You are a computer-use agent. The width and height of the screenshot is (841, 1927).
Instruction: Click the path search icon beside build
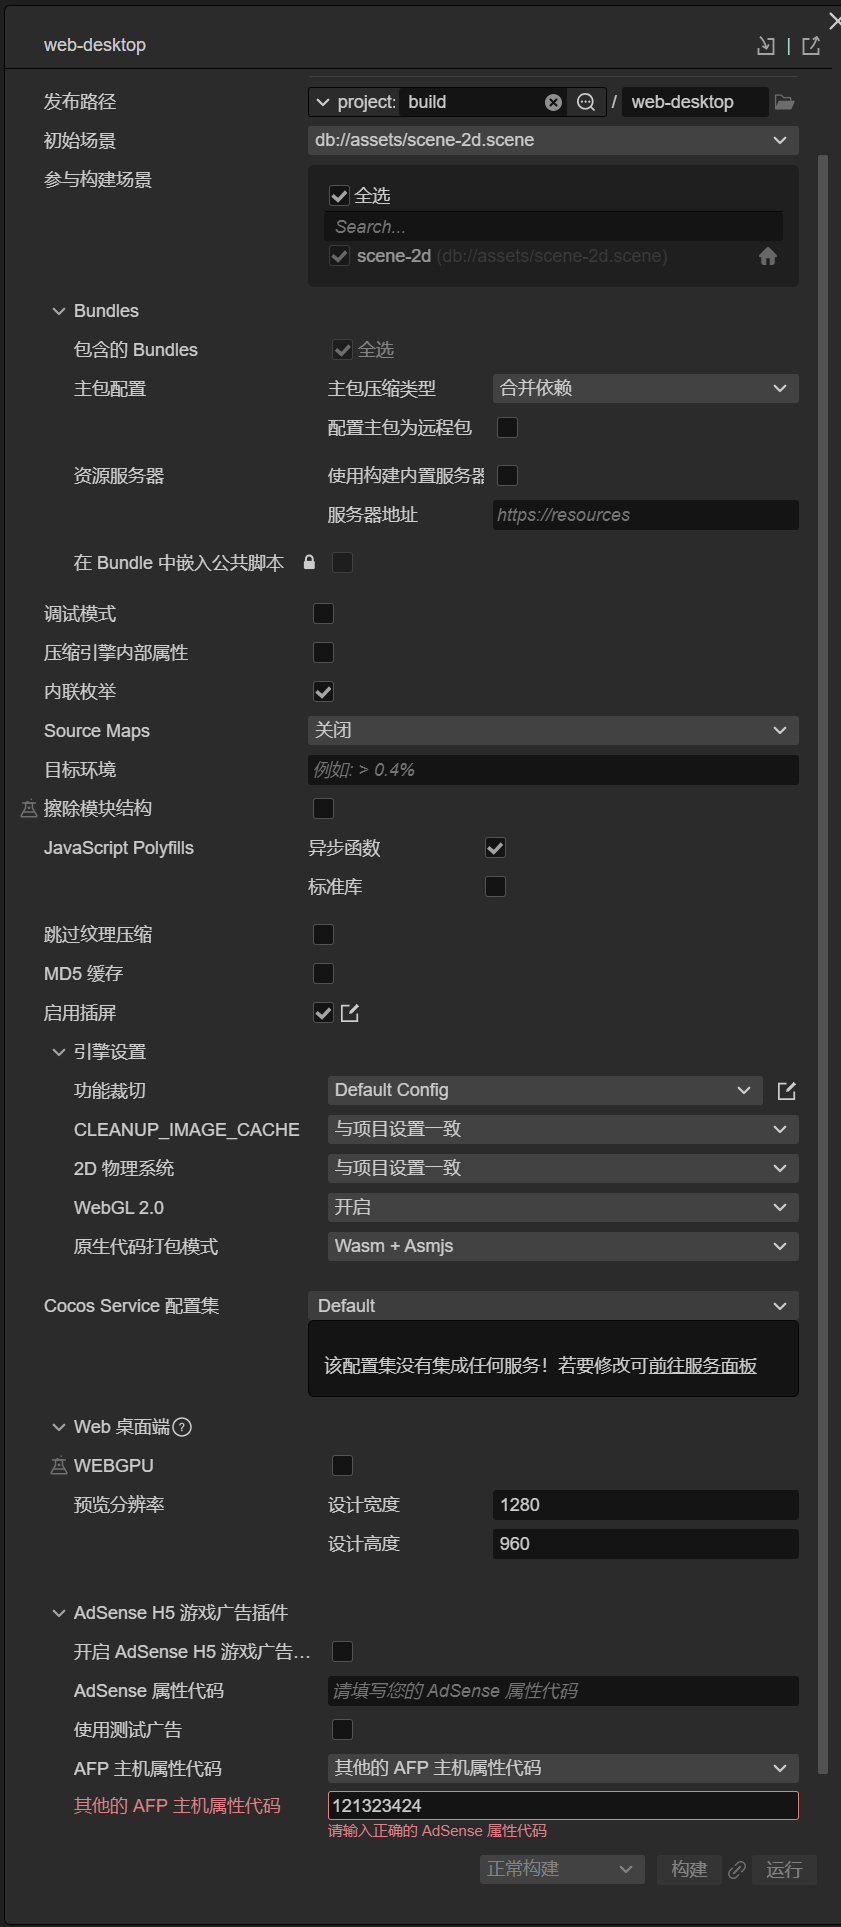coord(586,102)
